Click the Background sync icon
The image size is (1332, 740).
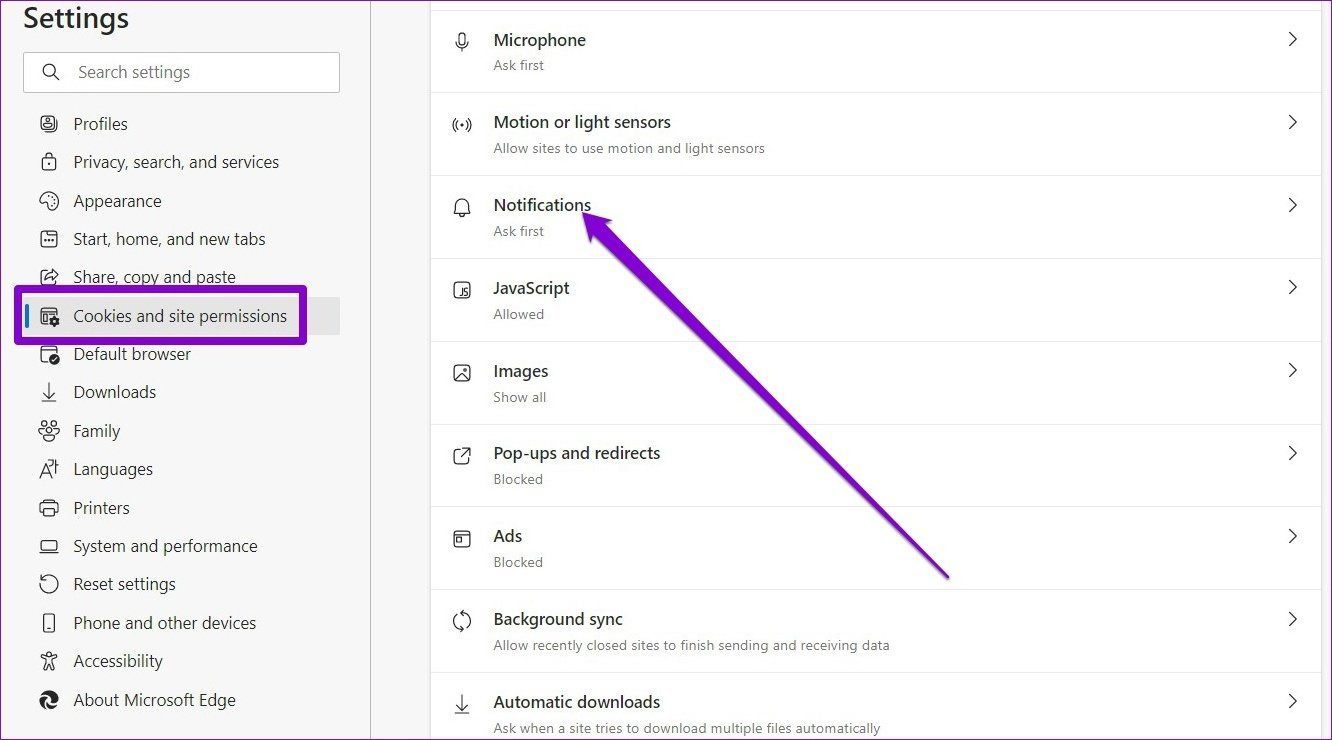coord(461,621)
